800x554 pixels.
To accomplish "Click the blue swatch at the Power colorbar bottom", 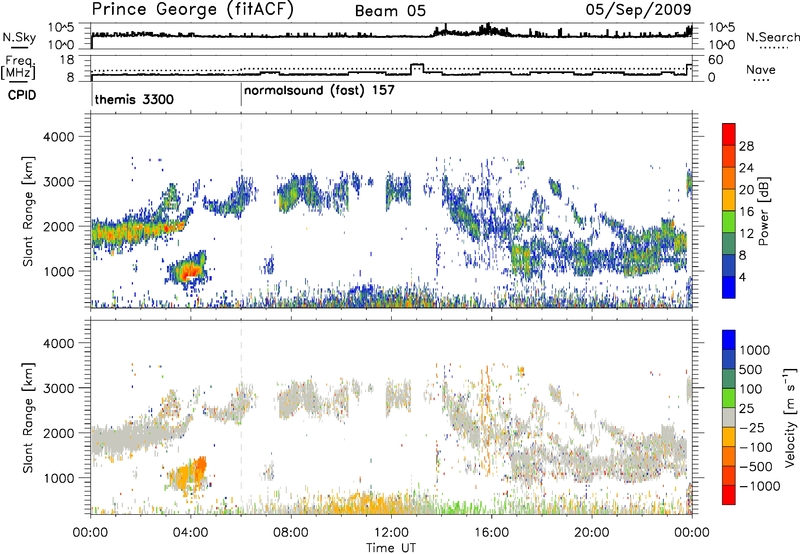I will click(729, 287).
